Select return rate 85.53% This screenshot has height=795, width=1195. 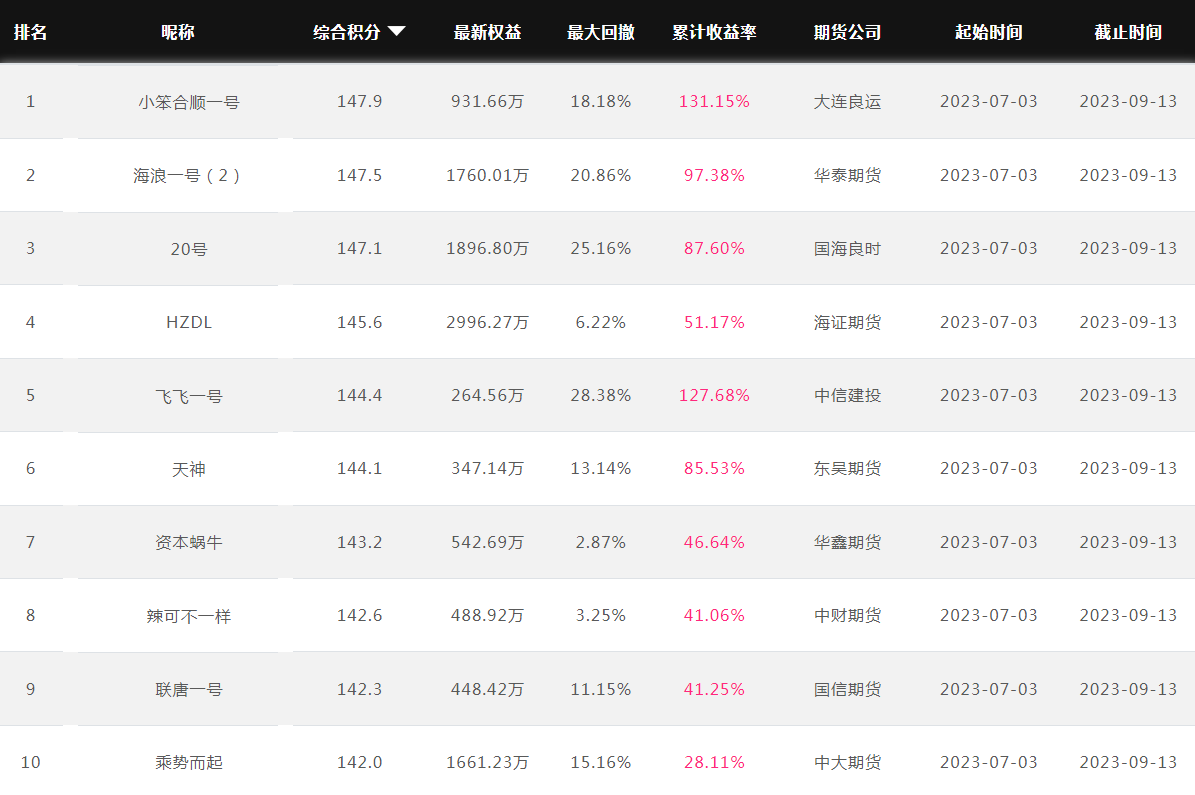714,469
